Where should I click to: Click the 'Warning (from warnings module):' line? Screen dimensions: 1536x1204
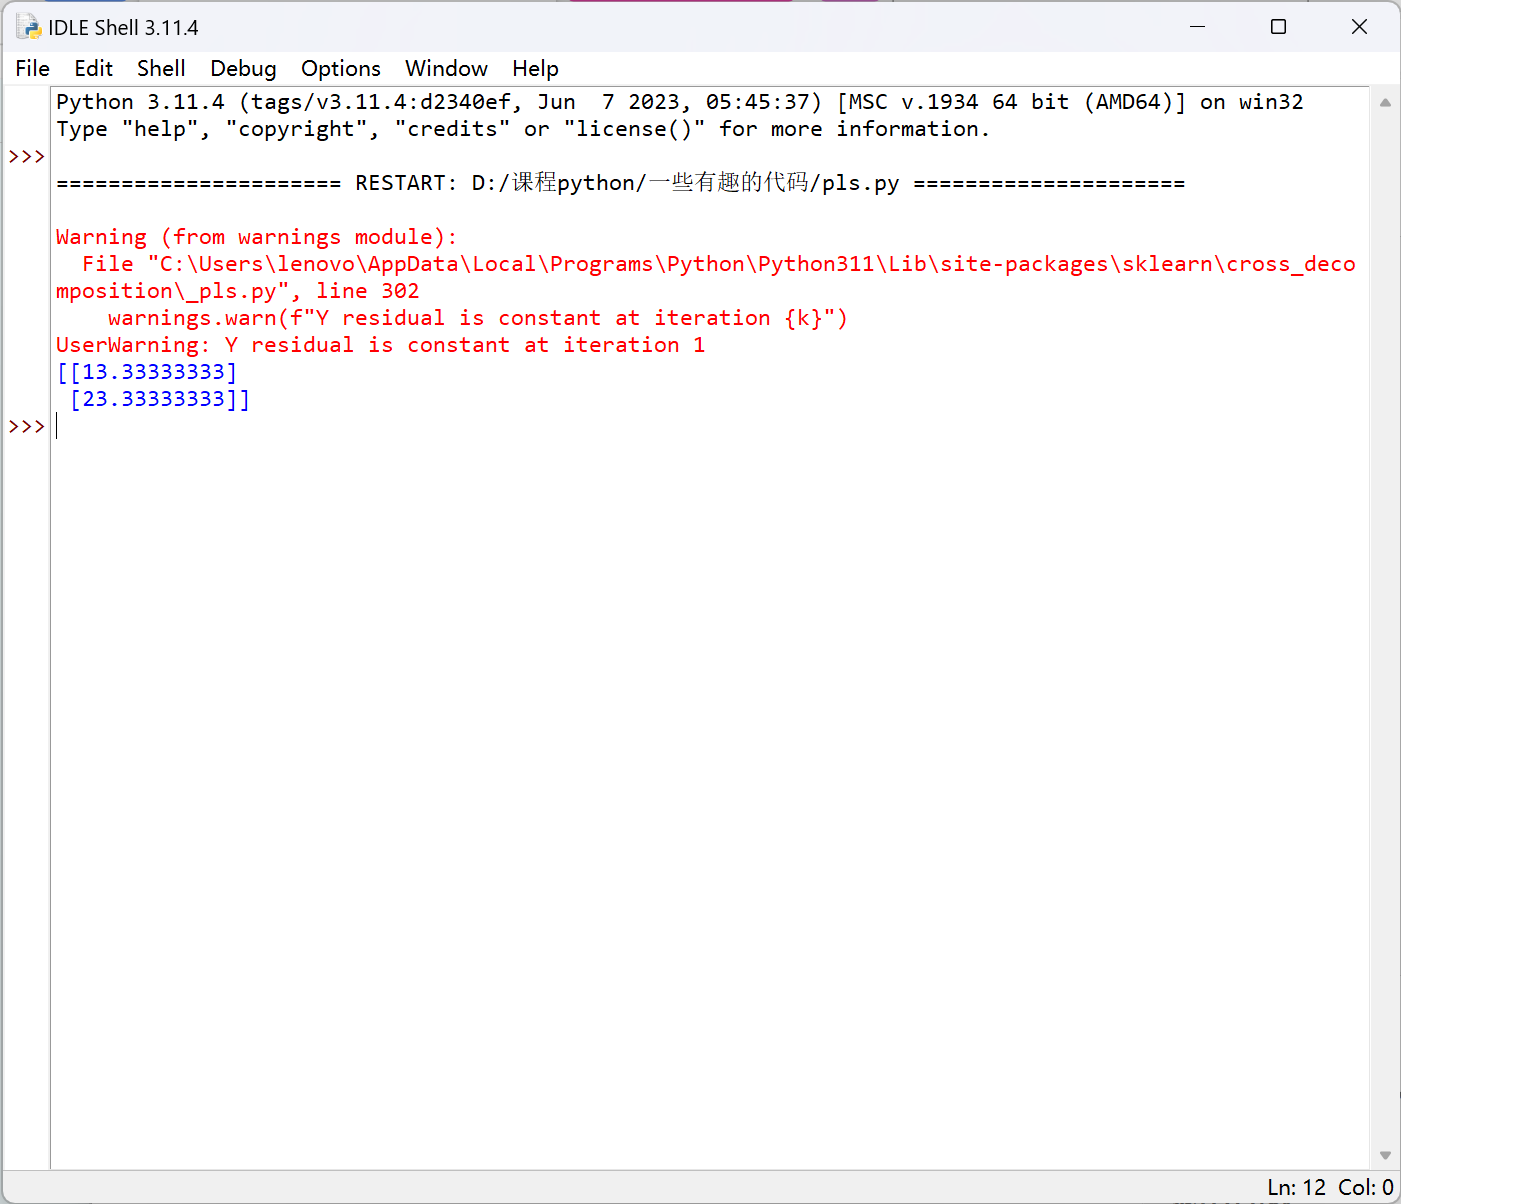[256, 237]
